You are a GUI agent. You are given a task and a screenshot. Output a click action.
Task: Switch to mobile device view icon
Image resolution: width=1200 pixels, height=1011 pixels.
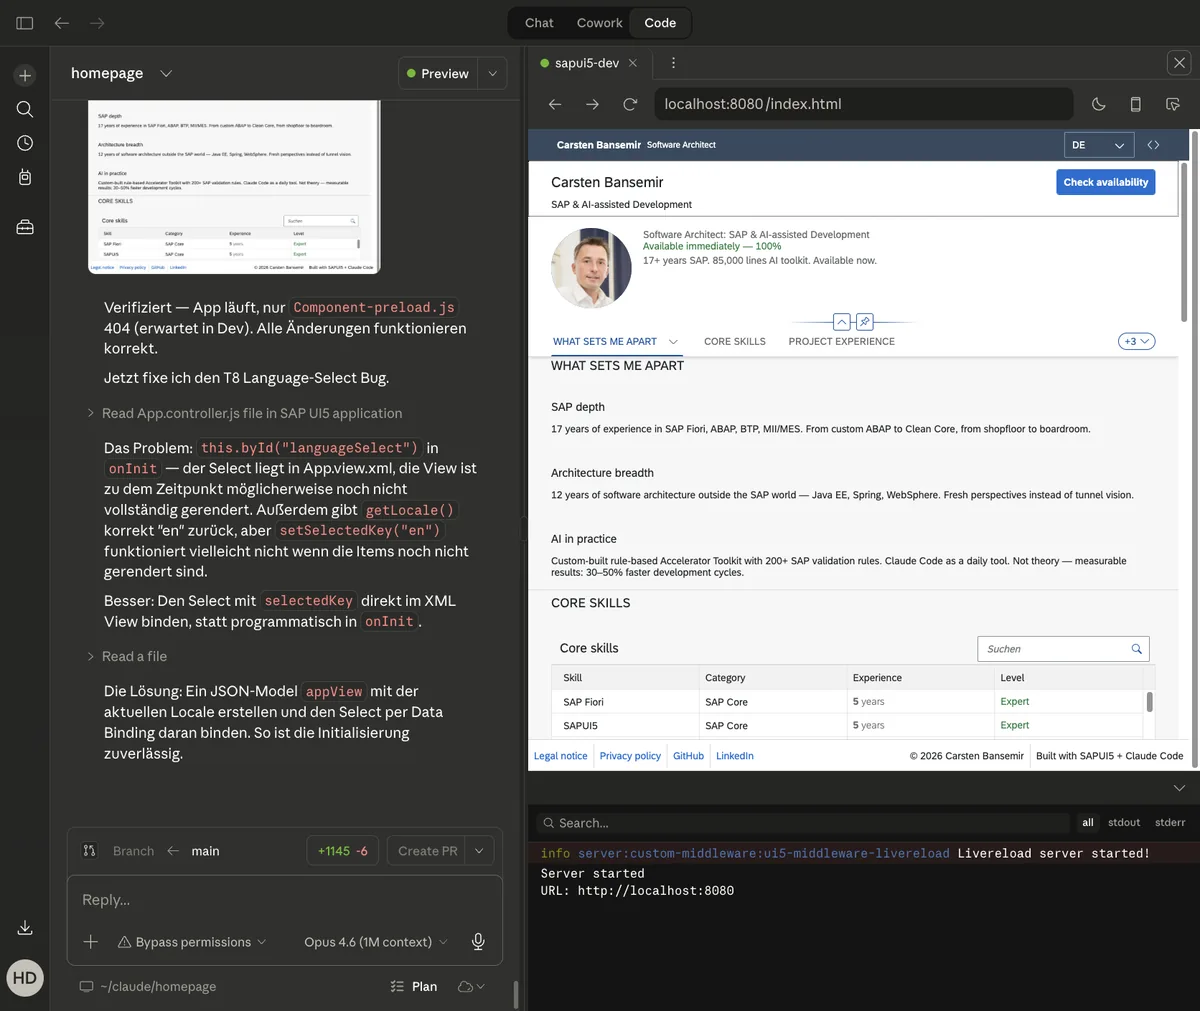click(x=1135, y=104)
